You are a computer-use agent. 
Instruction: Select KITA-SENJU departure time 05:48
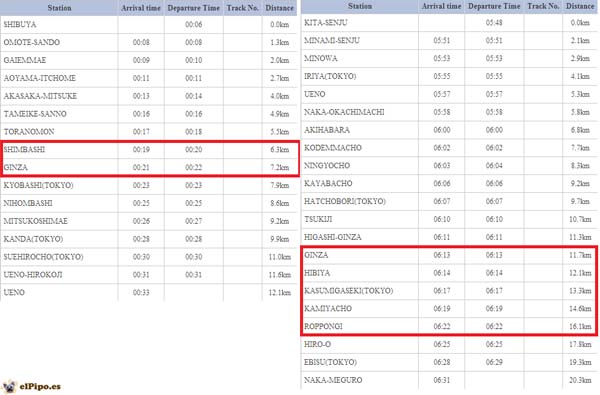coord(494,23)
